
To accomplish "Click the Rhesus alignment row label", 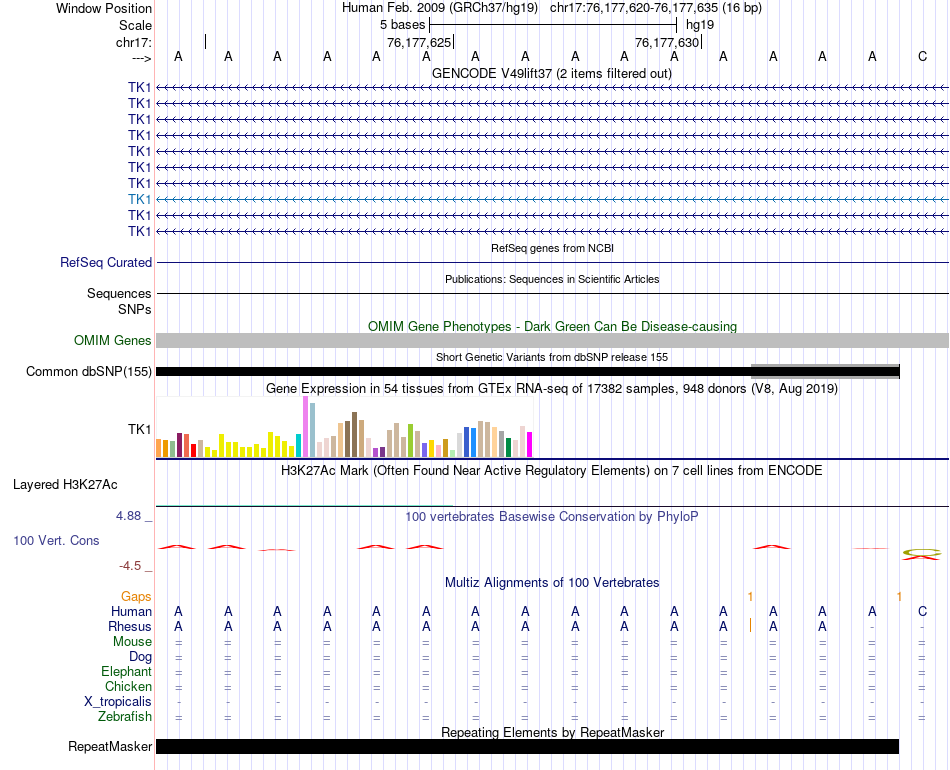I will coord(130,626).
